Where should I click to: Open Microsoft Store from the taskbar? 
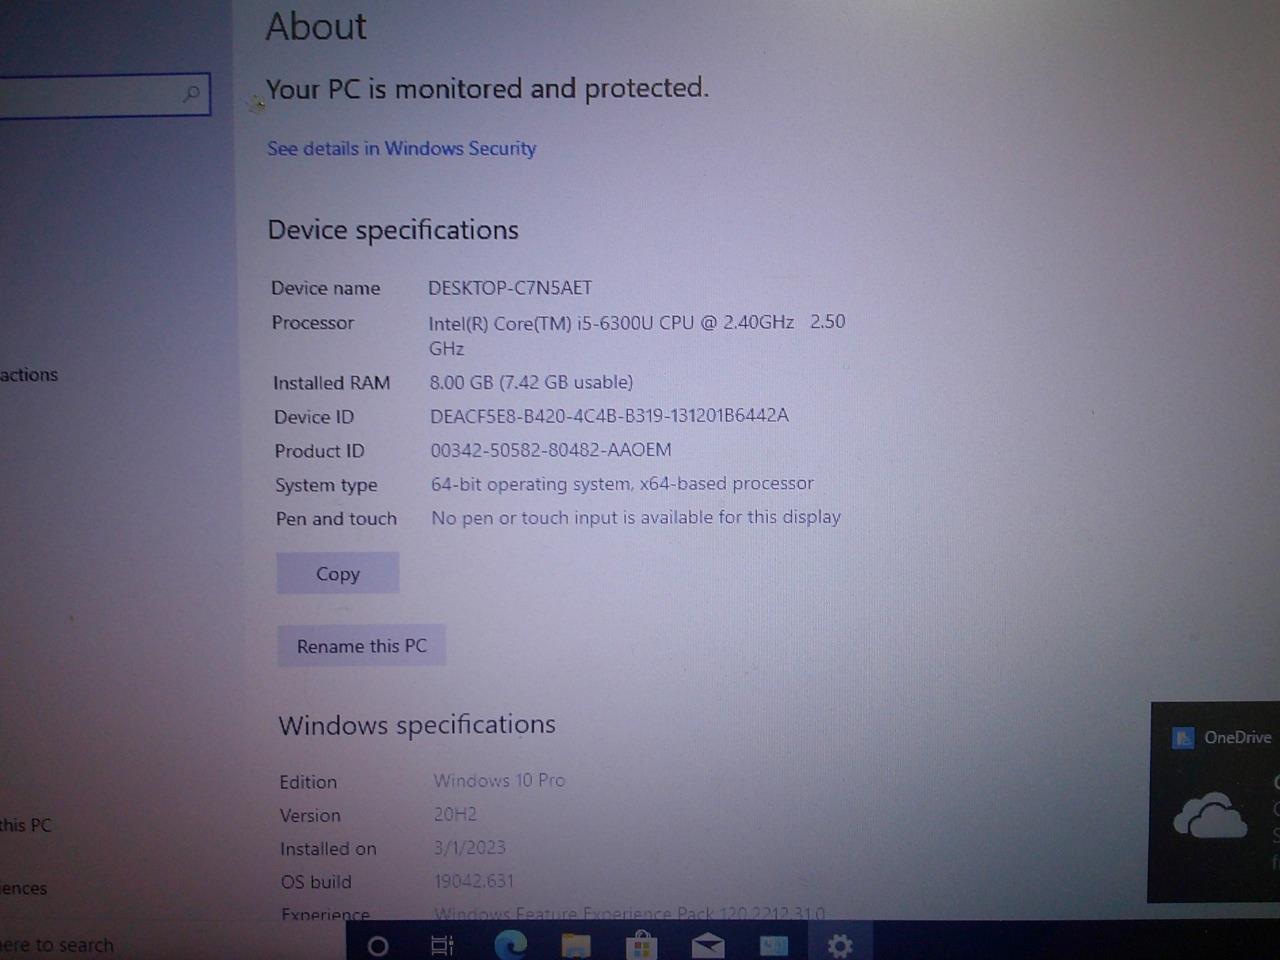tap(641, 945)
